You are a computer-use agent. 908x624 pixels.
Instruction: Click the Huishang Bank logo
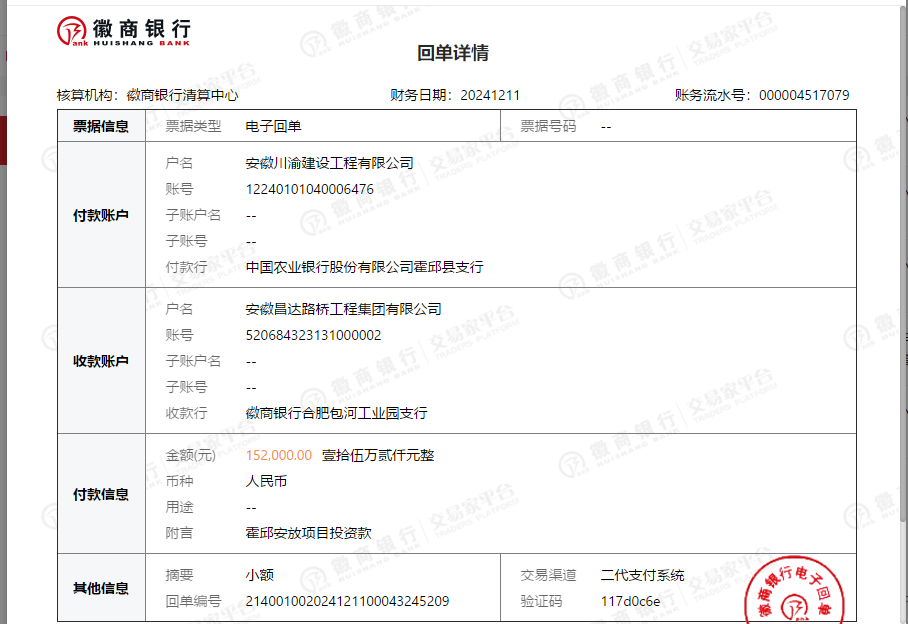(123, 31)
